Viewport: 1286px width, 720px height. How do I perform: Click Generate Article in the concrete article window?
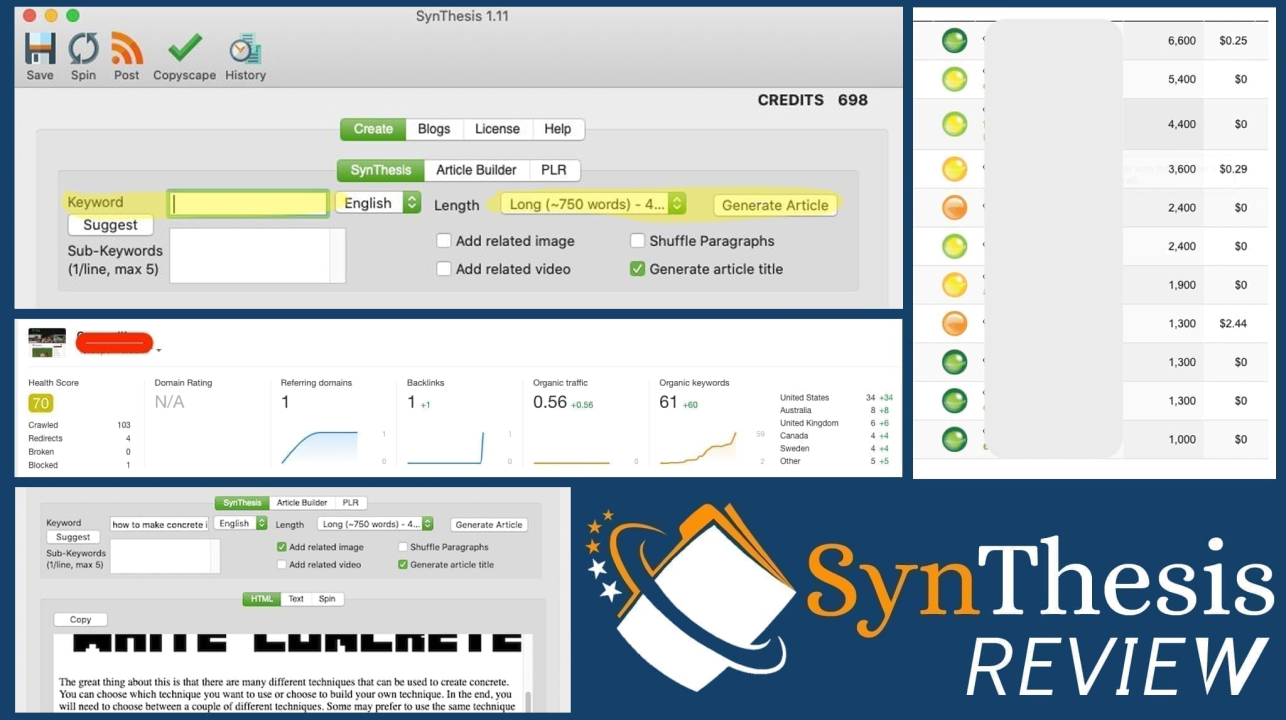coord(488,524)
